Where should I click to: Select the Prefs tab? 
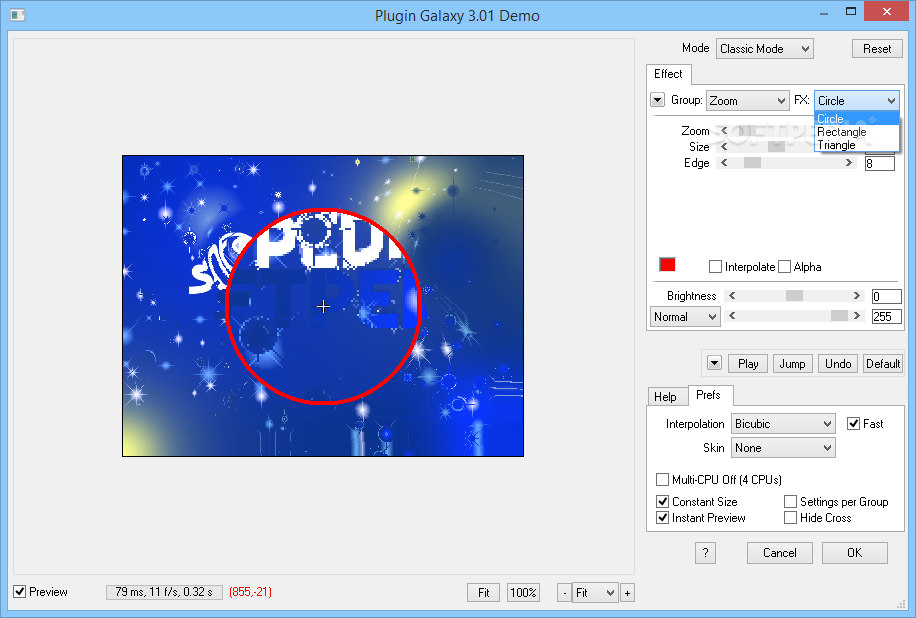tap(709, 395)
